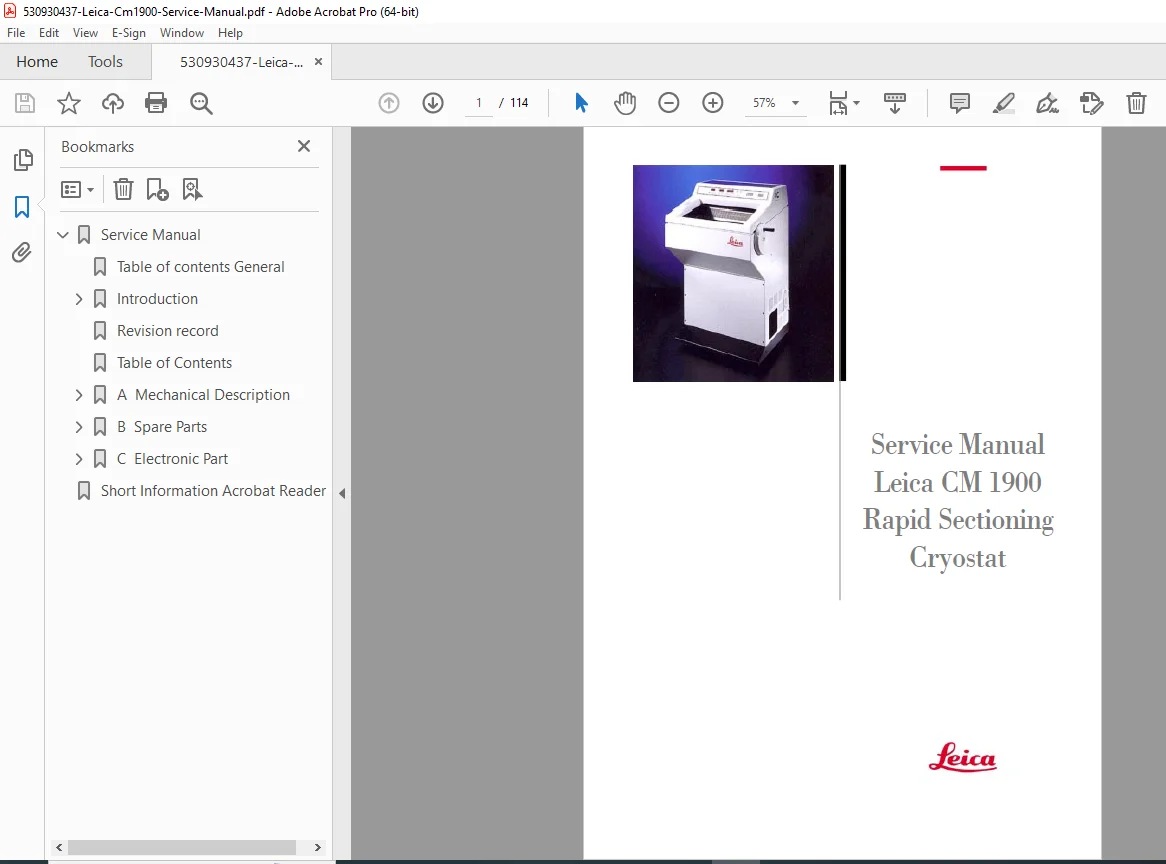Screen dimensions: 1166x864
Task: Open the find text magnifier tool
Action: (x=201, y=103)
